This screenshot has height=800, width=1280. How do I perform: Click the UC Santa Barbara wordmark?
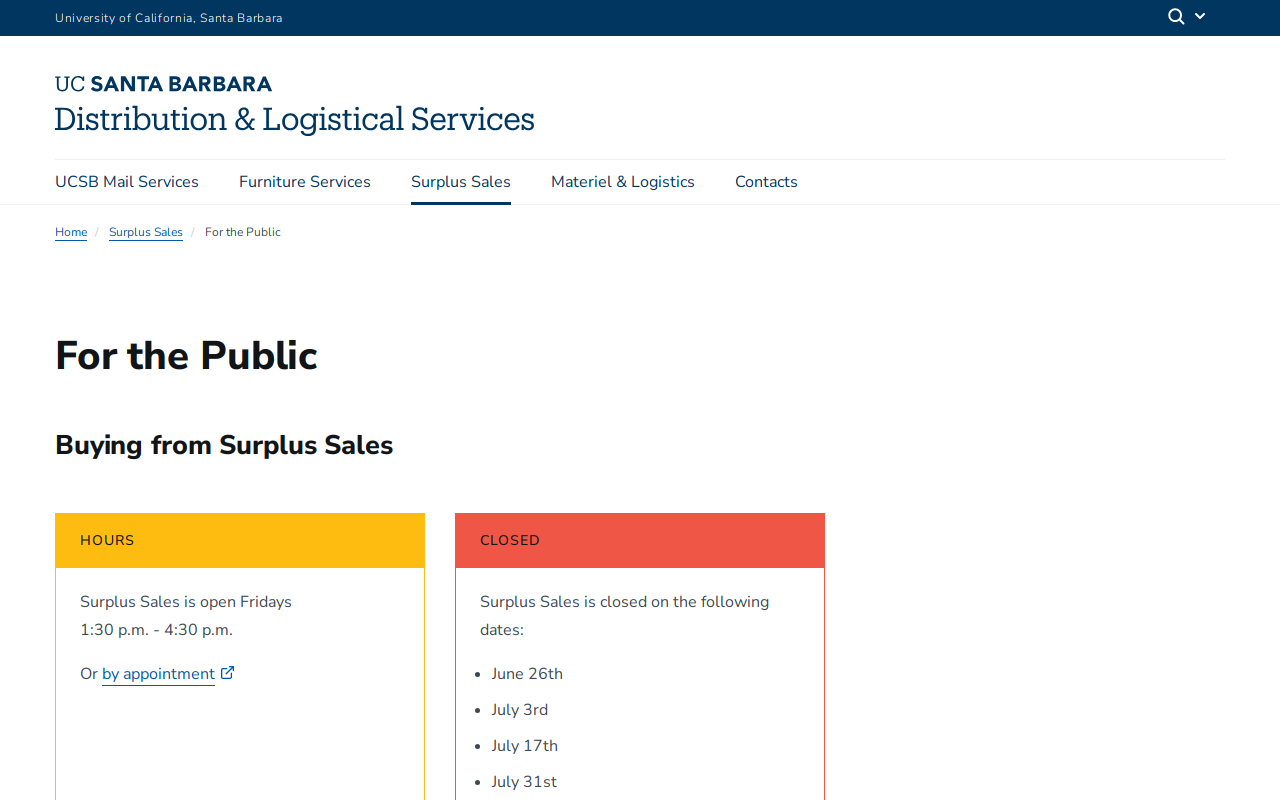tap(163, 84)
